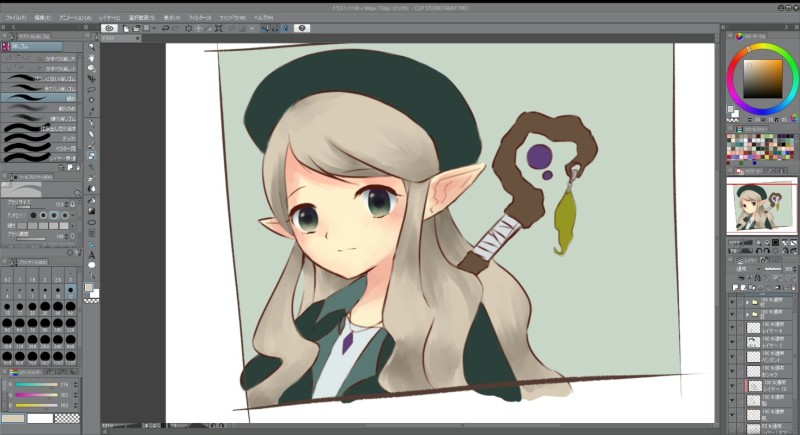800x435 pixels.
Task: Select the Frame border tool
Action: point(92,233)
